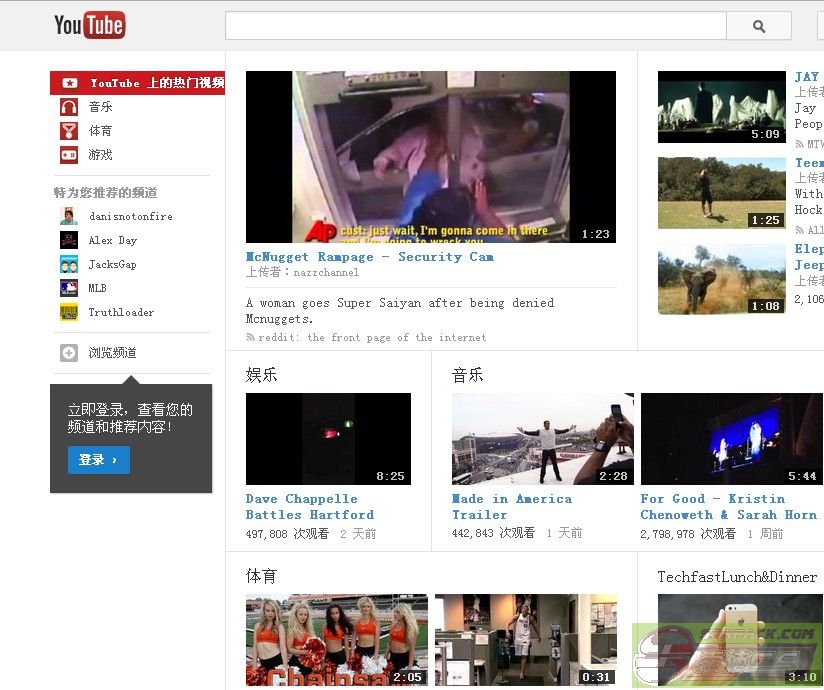Select the JacksGap channel icon
Screen dimensions: 824x690
[x=69, y=264]
